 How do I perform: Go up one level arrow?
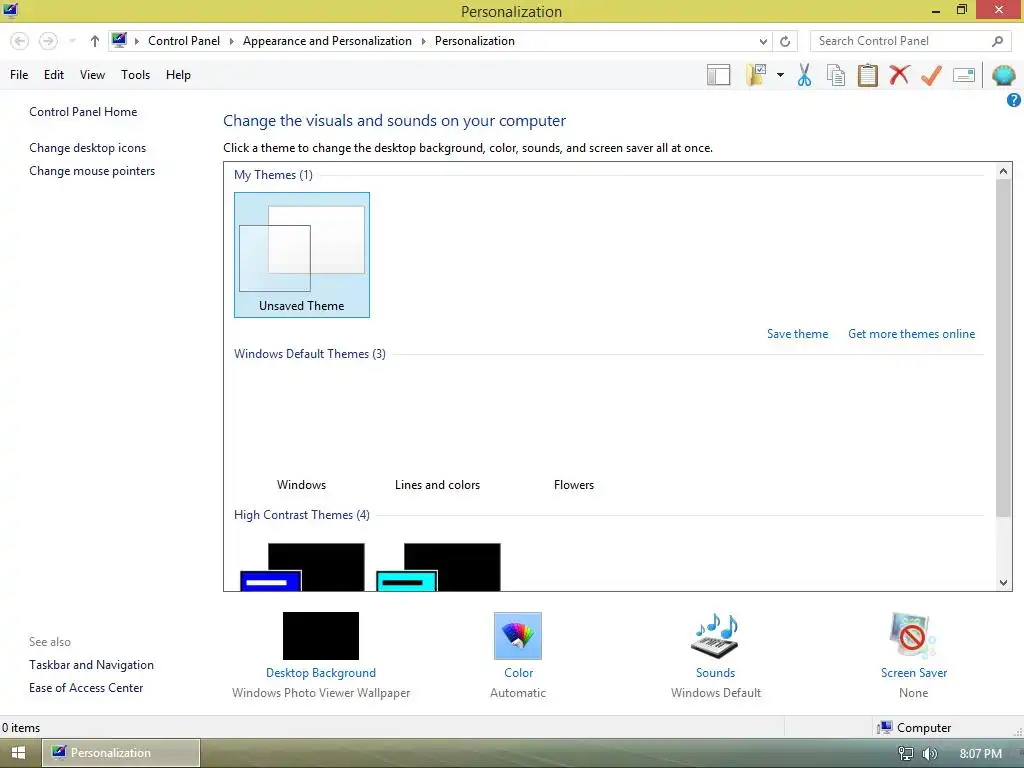point(95,41)
